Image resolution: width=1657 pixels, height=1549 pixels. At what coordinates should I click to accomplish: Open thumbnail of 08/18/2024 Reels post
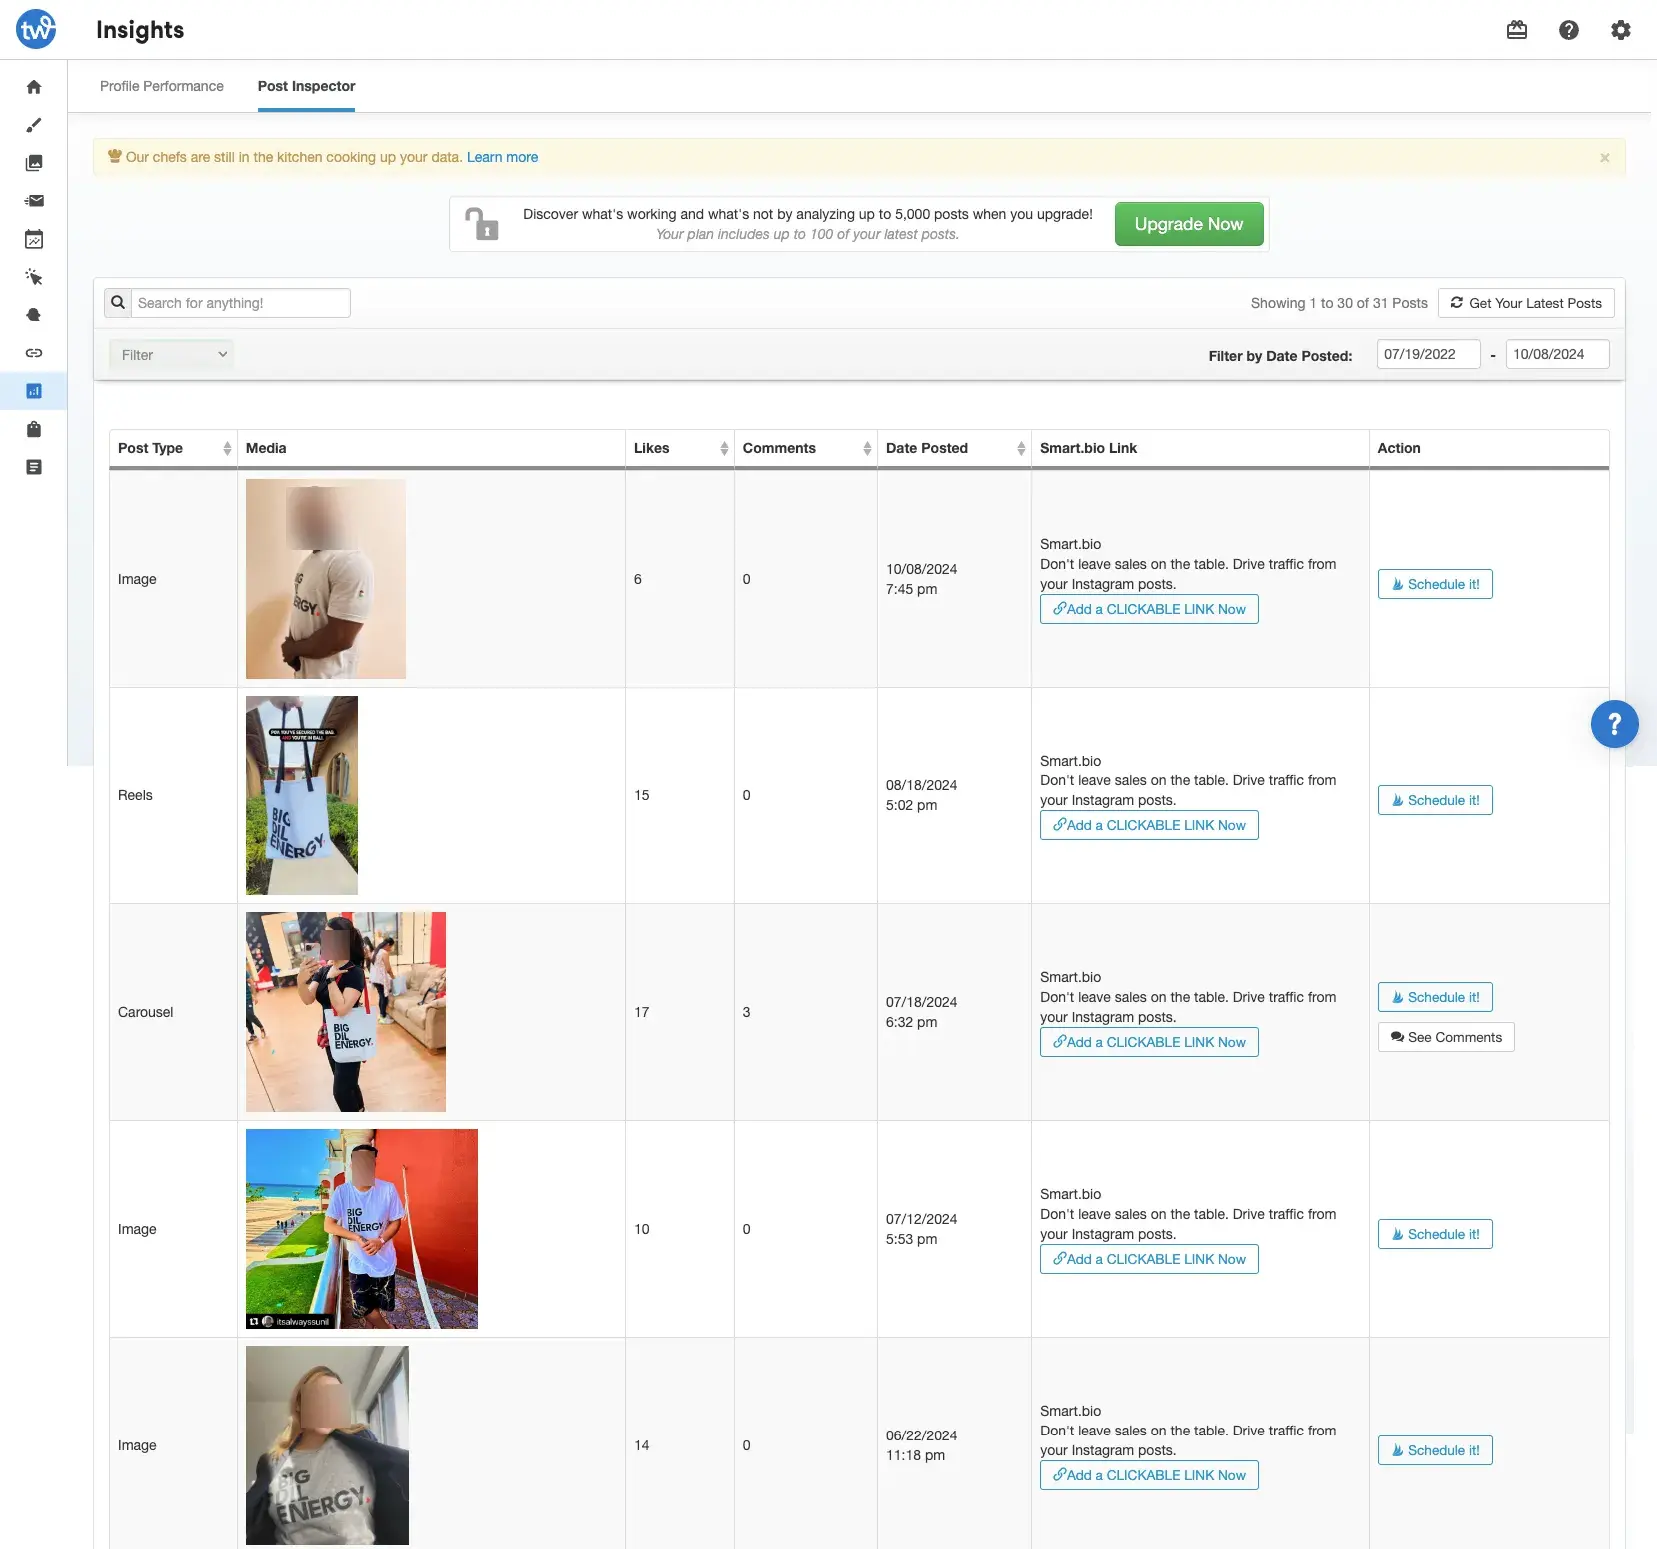coord(302,795)
